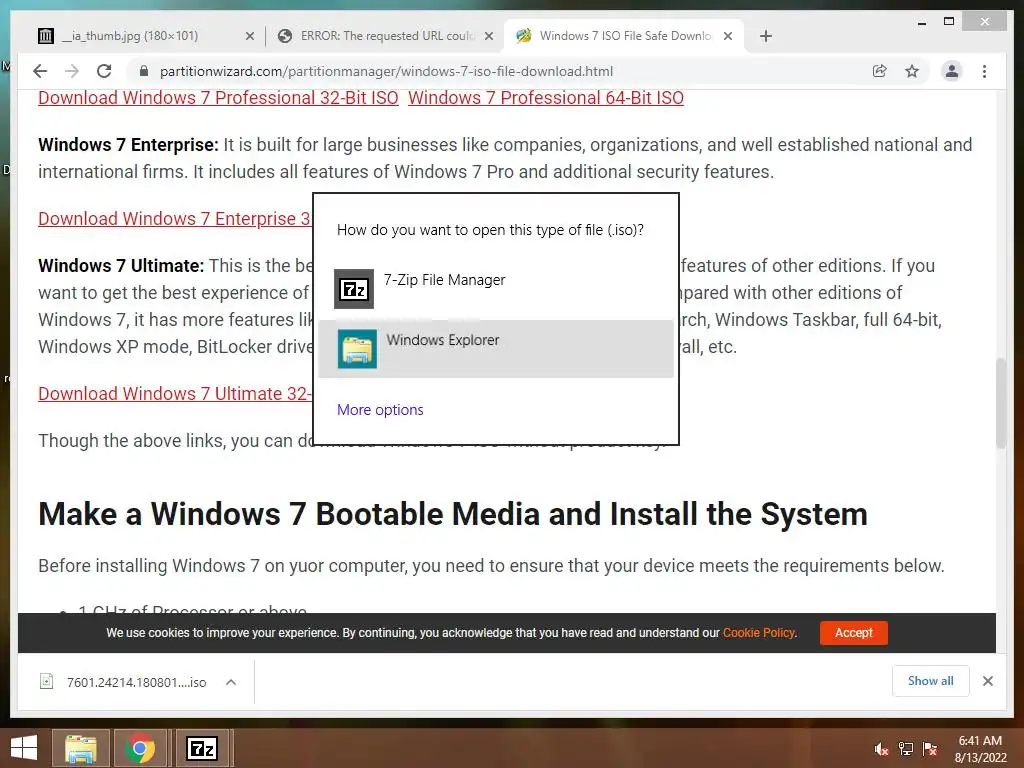Screen dimensions: 1024x768
Task: Select Windows Explorer to open the ISO
Action: pos(496,348)
